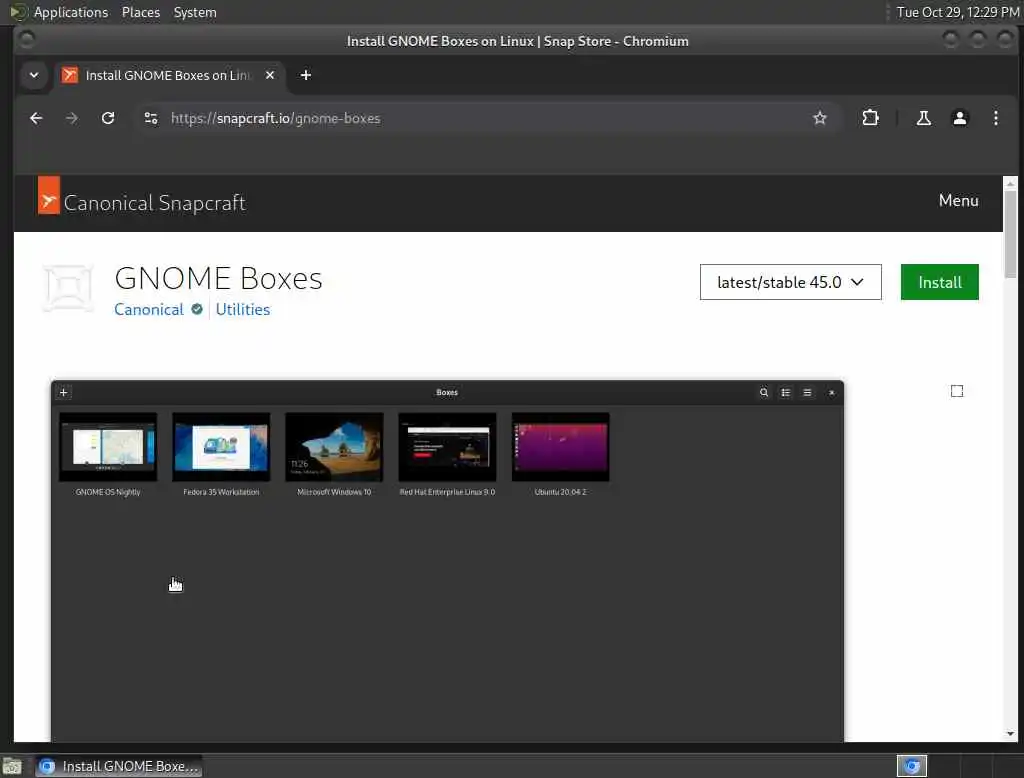
Task: Click the green Install button
Action: click(939, 282)
